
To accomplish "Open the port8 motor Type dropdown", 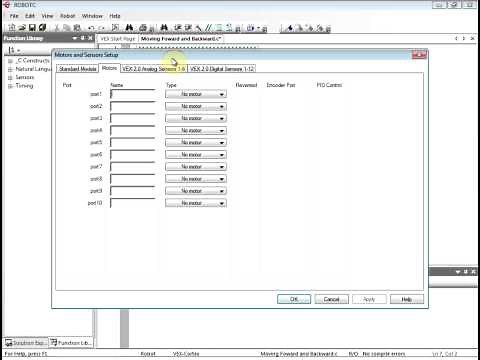I will [196, 179].
